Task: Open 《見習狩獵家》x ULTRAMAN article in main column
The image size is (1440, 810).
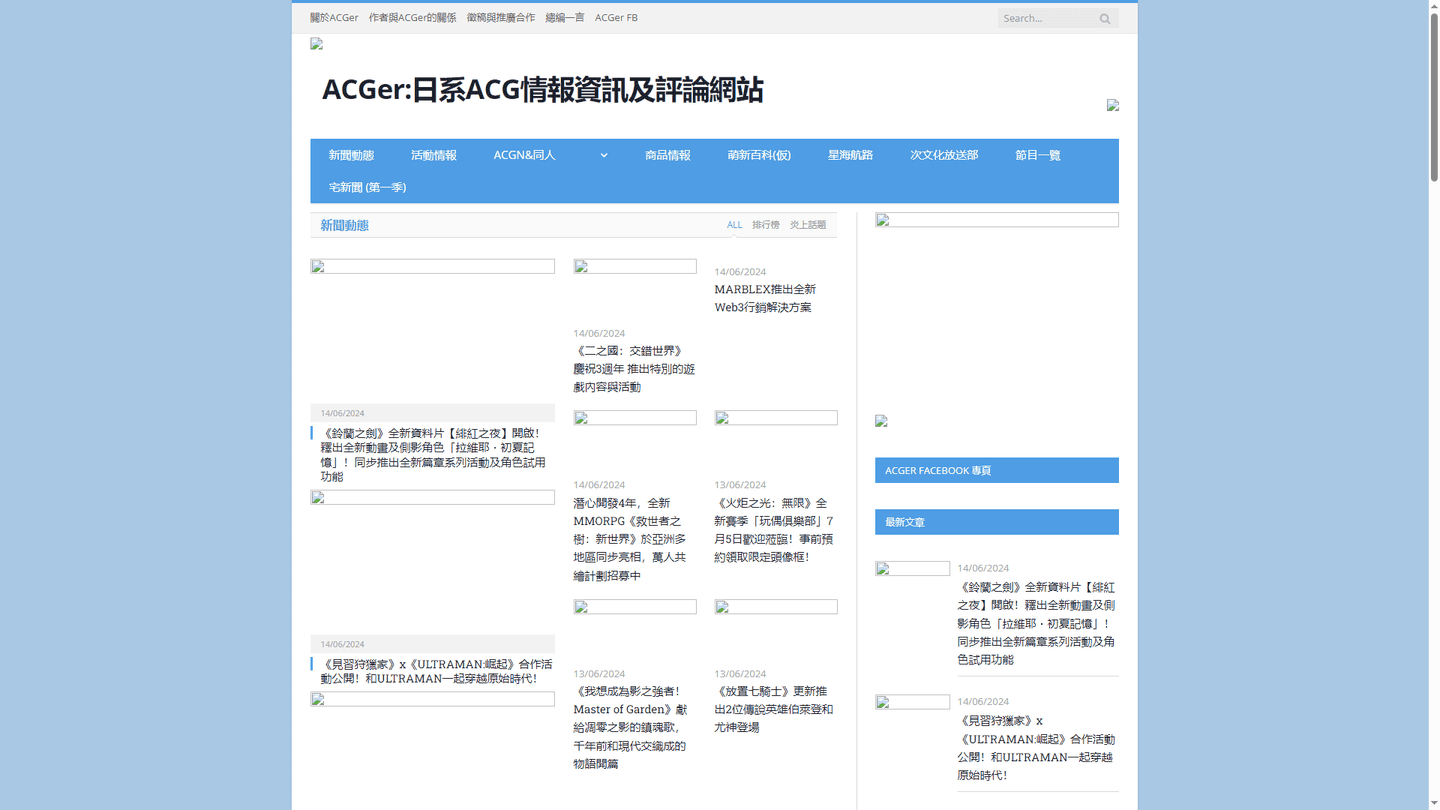Action: coord(436,671)
